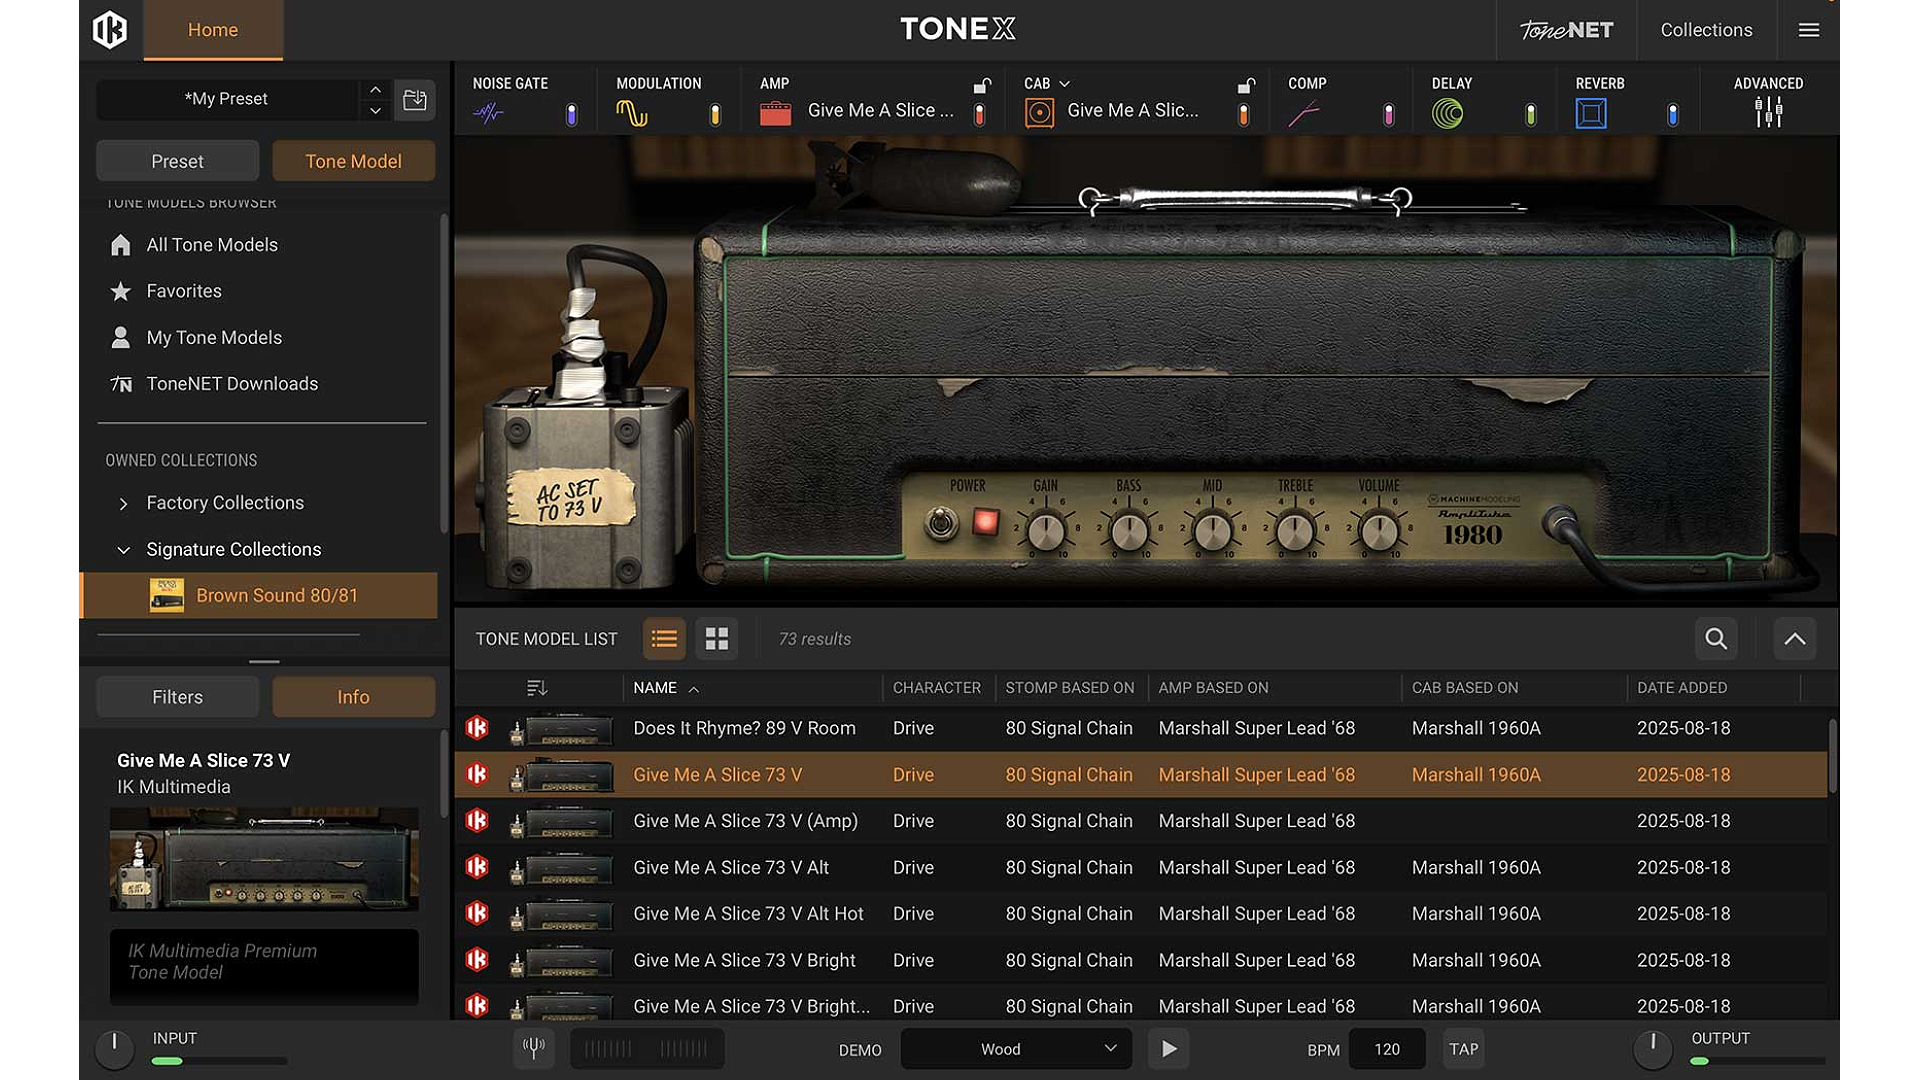Viewport: 1920px width, 1080px height.
Task: Click the red Amp module icon
Action: pos(775,113)
